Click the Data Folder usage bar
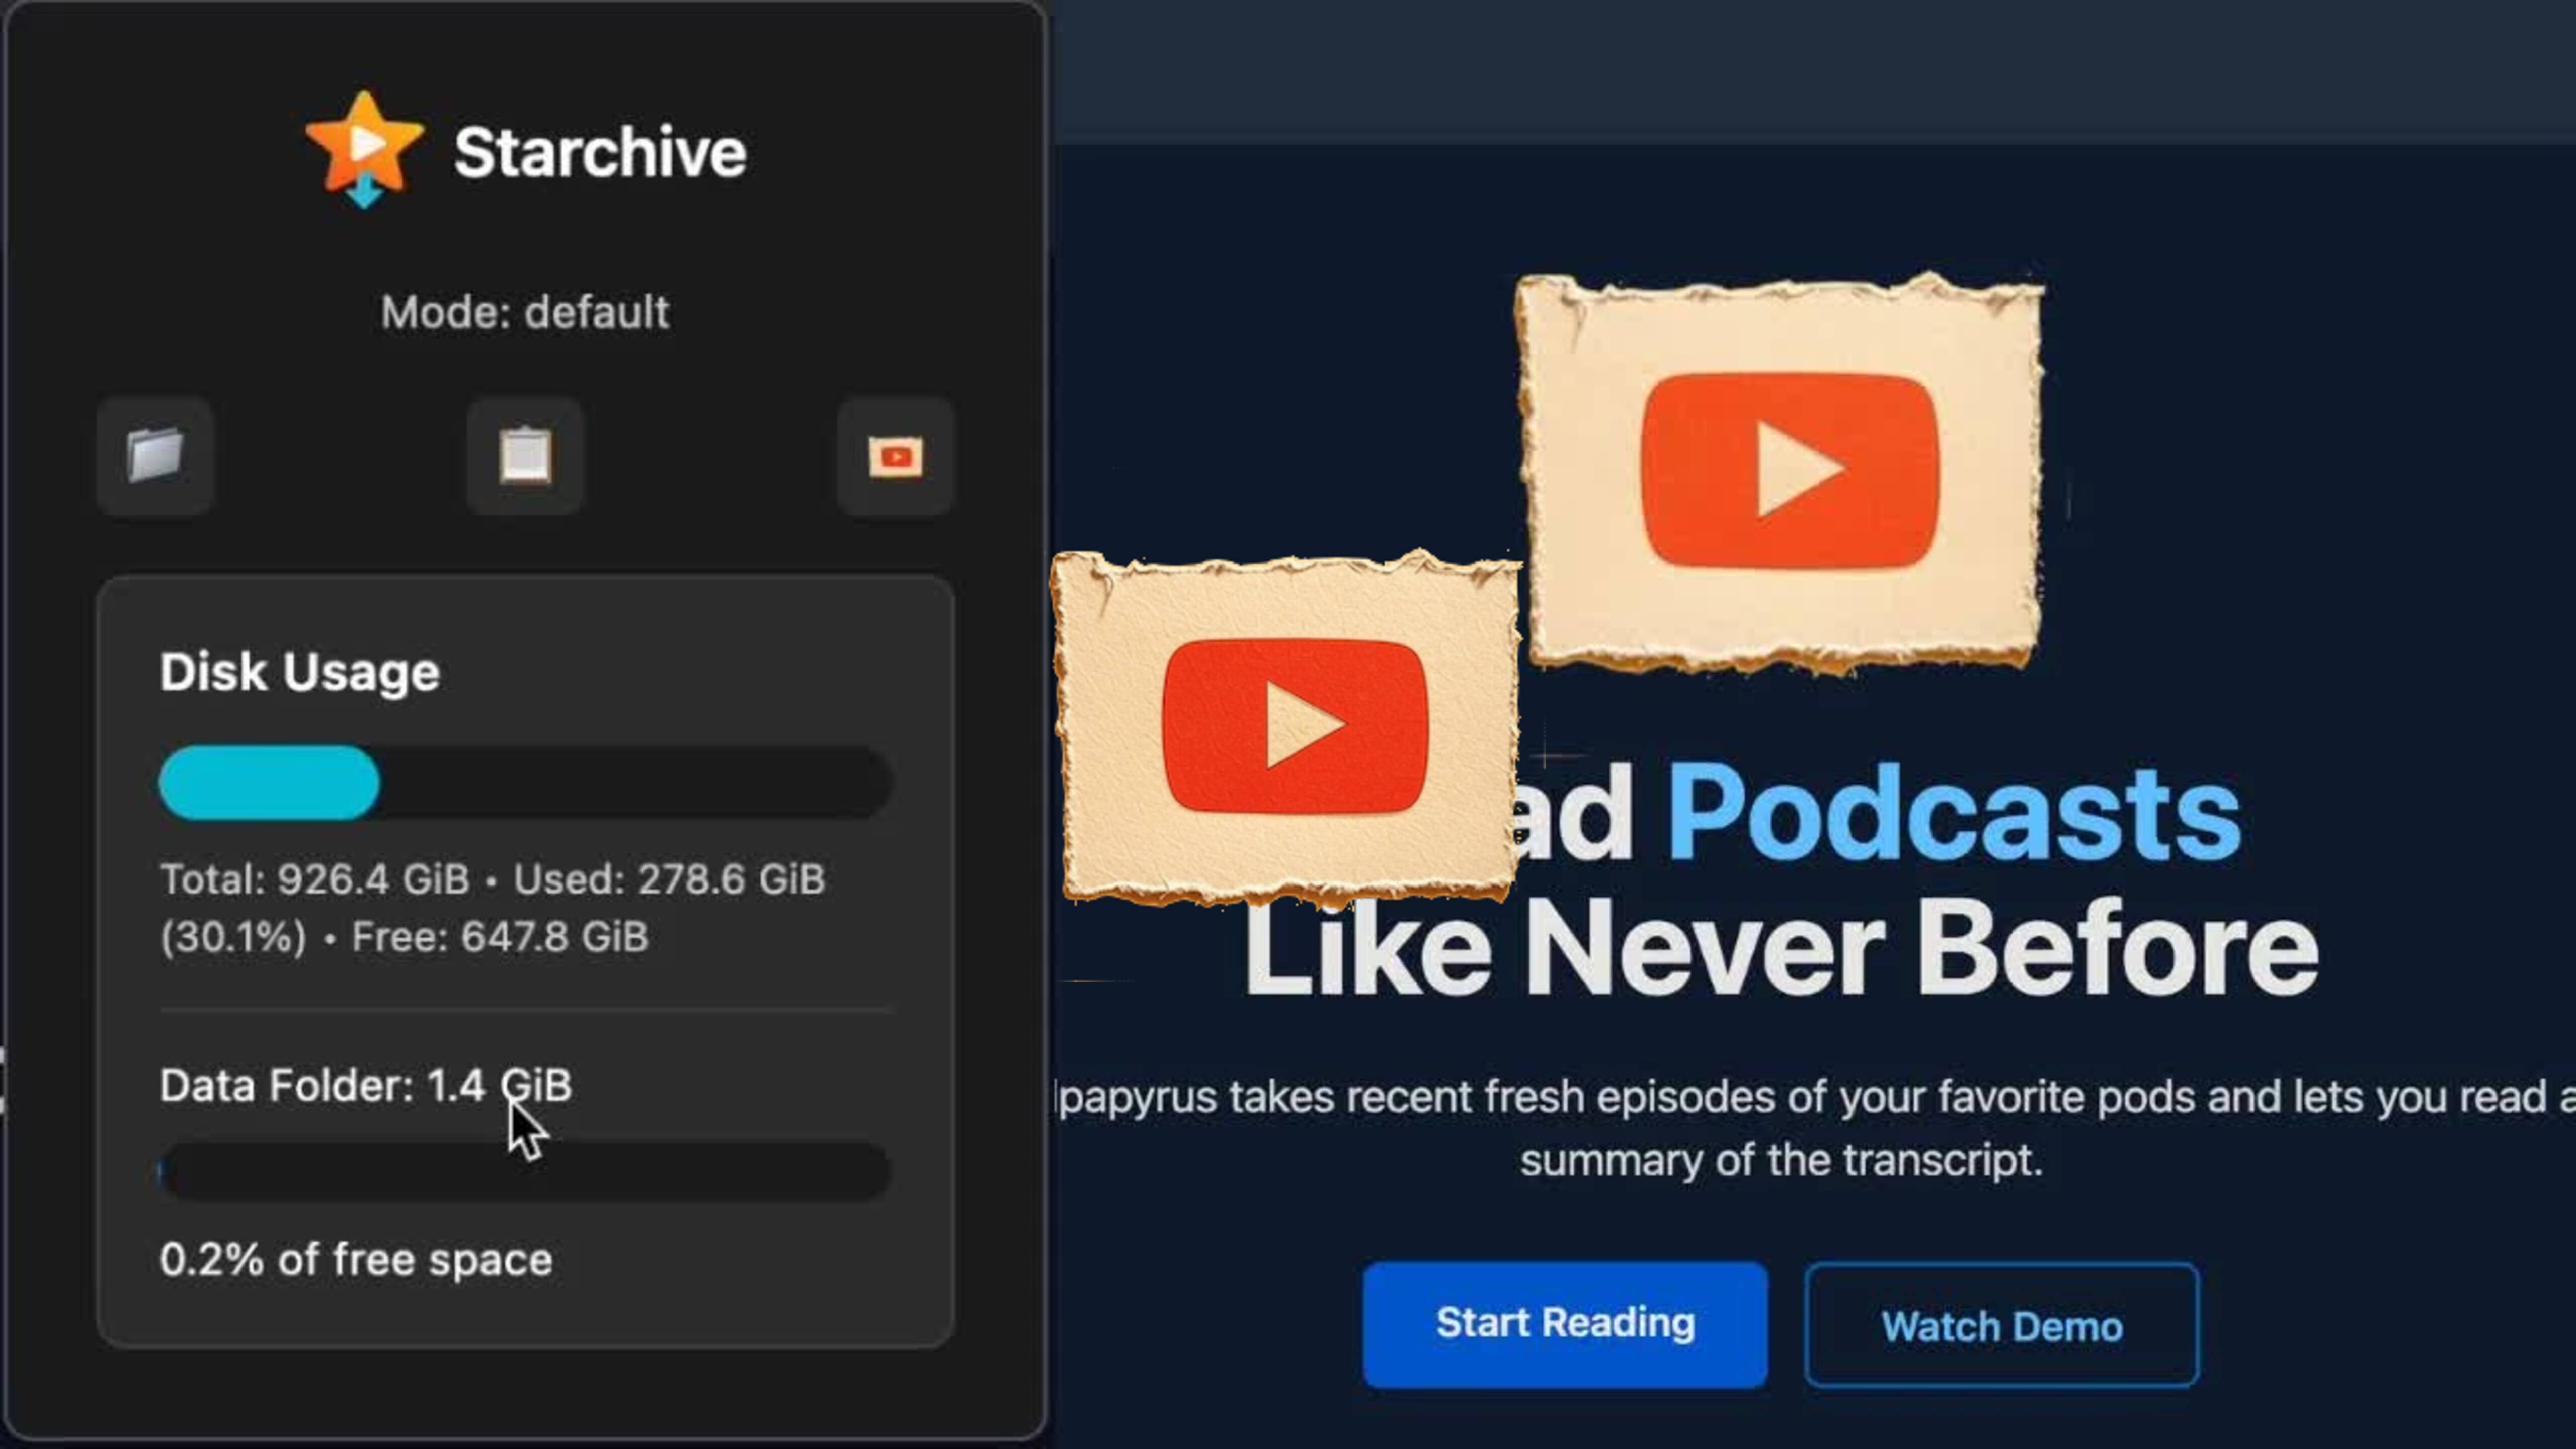This screenshot has width=2576, height=1449. (525, 1171)
